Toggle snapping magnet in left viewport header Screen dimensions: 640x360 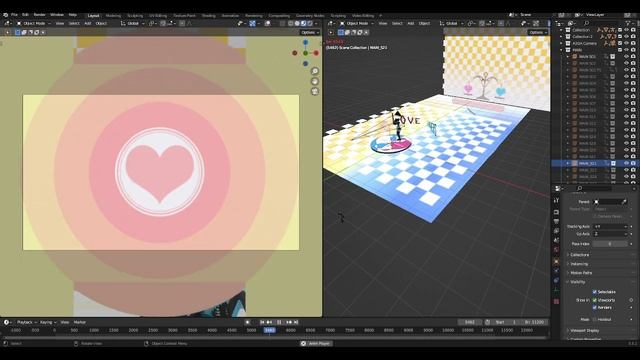tap(163, 24)
